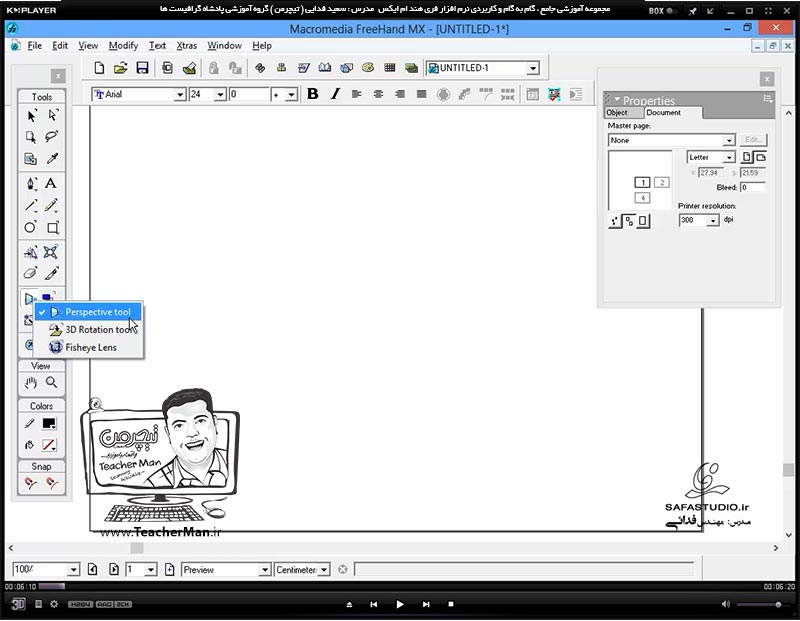Click the spelling check icon in text toolbar
The width and height of the screenshot is (800, 621).
pos(554,94)
